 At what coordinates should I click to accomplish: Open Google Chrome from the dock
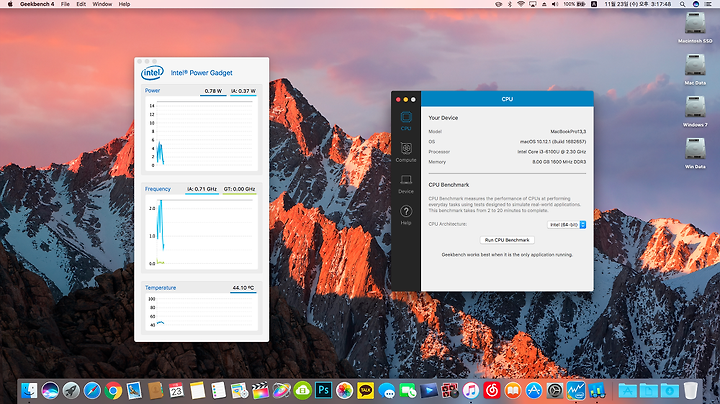(113, 391)
